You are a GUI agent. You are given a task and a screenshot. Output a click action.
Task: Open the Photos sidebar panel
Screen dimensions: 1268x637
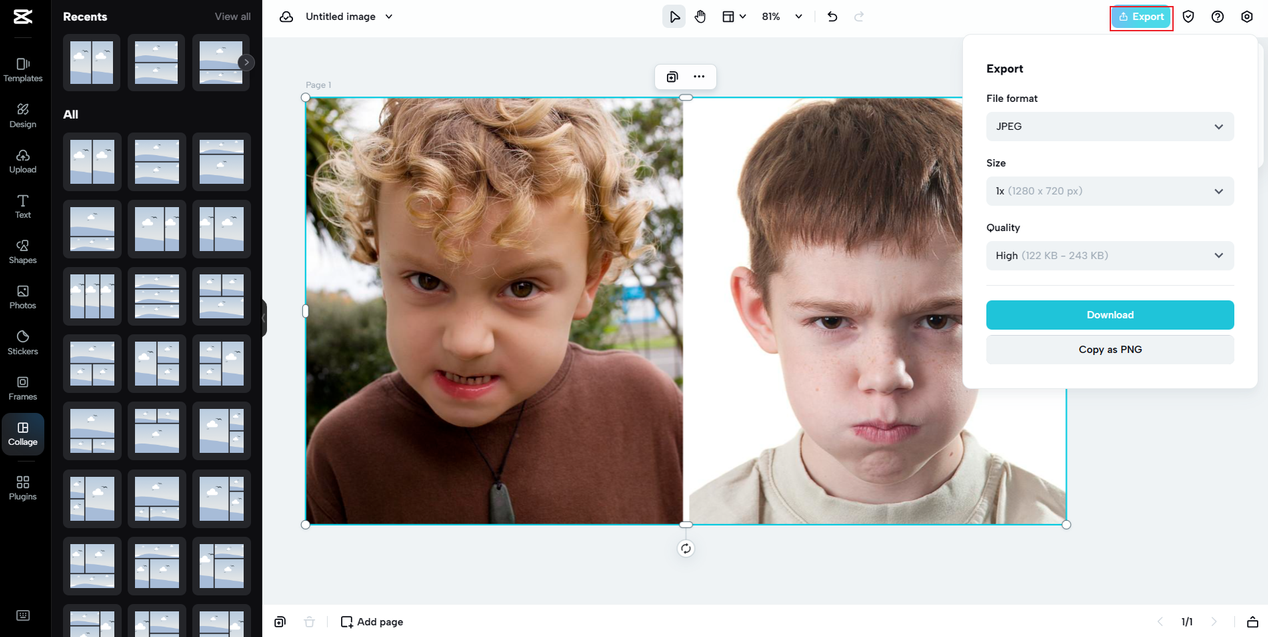23,296
